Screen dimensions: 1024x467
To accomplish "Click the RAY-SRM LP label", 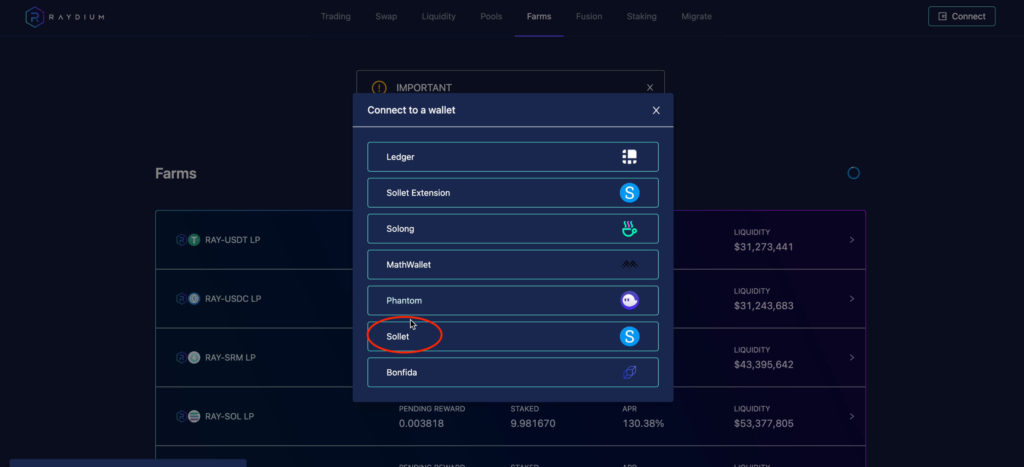I will pos(231,357).
